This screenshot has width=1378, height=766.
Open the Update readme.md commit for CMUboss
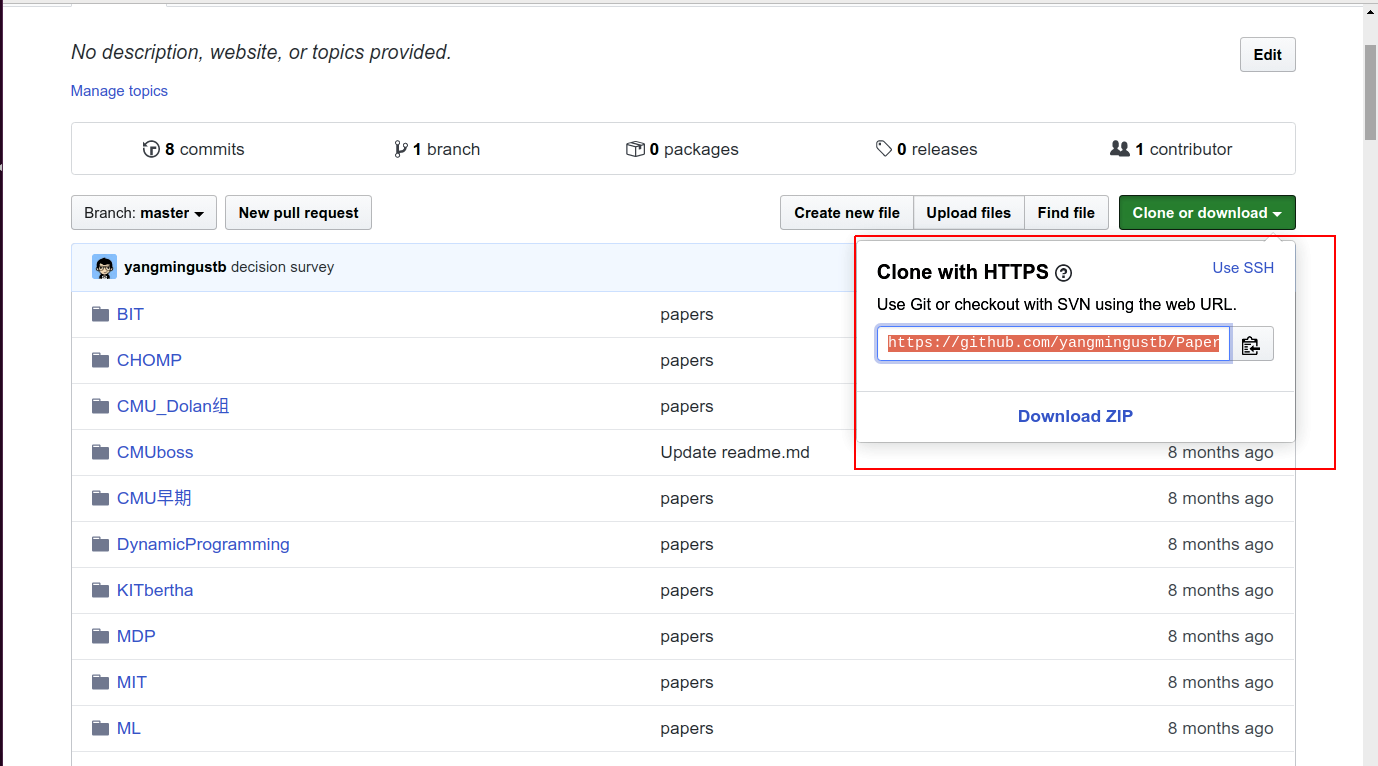(x=735, y=452)
